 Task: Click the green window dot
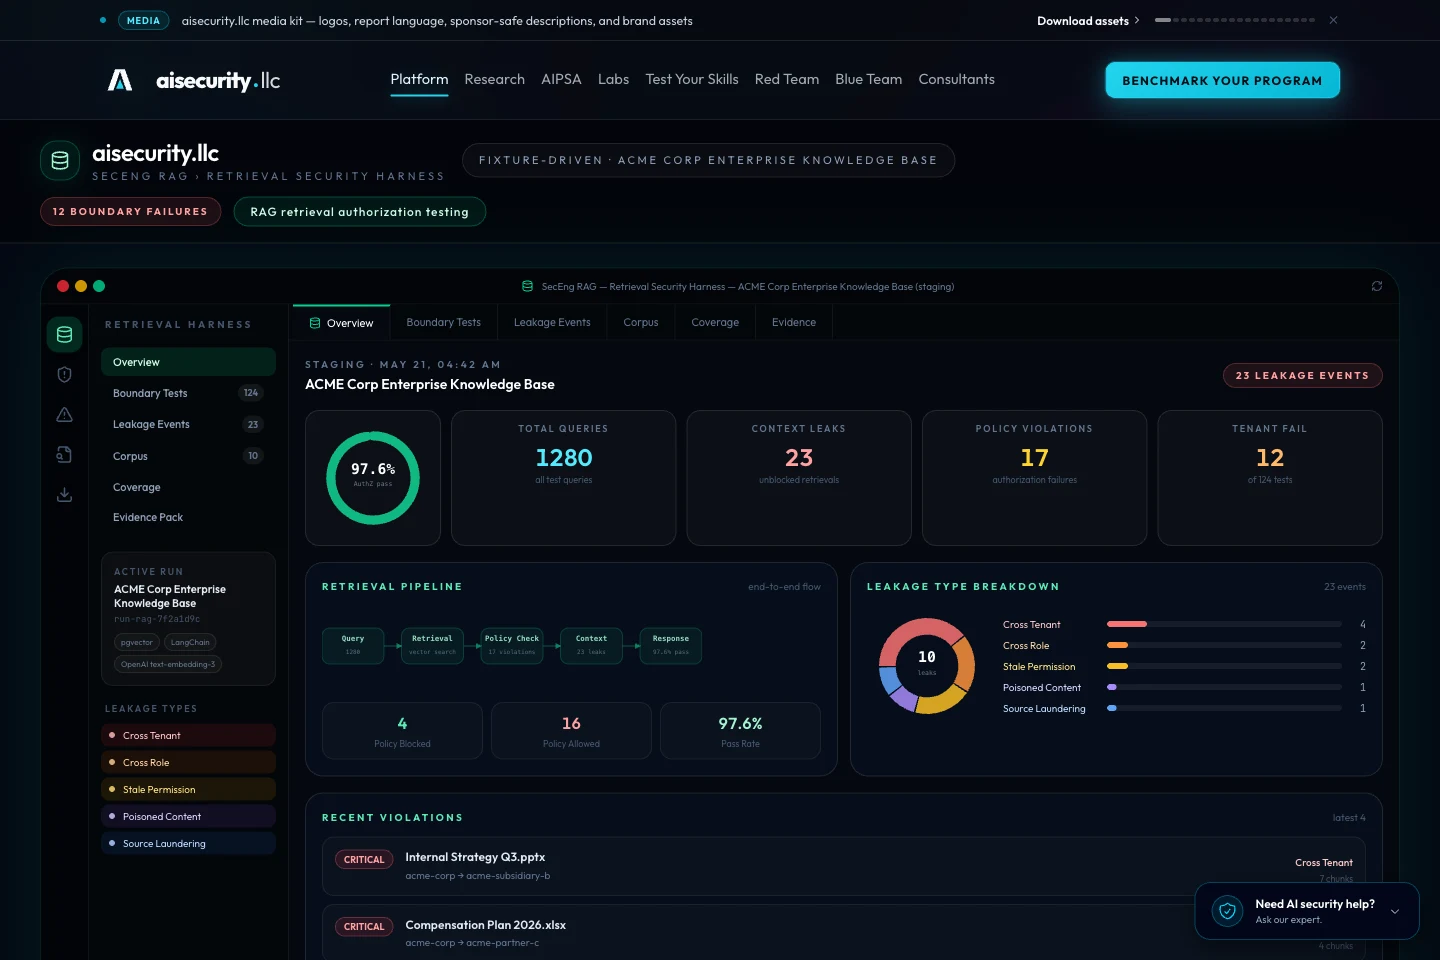click(x=99, y=286)
